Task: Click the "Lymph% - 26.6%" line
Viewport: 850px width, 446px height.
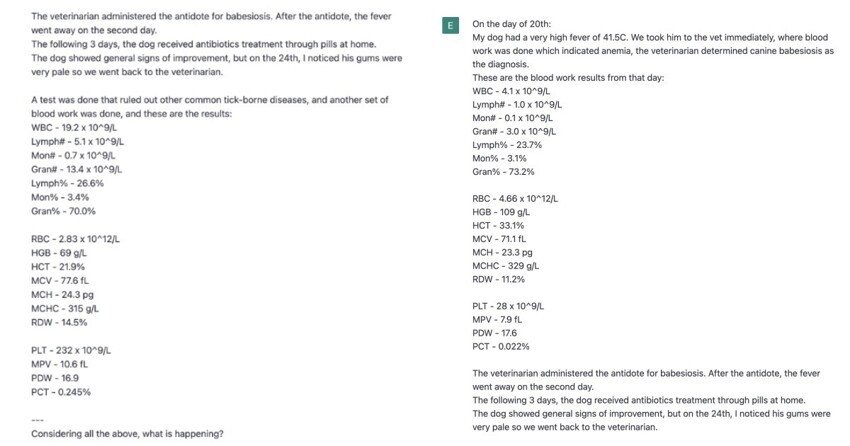Action: pyautogui.click(x=68, y=184)
